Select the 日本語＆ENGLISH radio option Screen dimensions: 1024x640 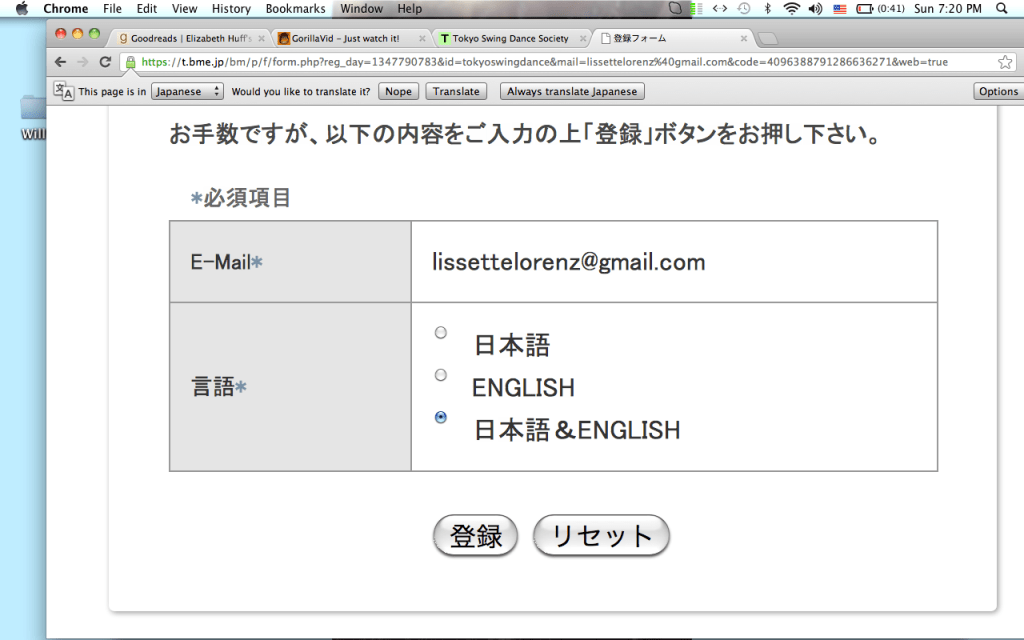pos(441,417)
